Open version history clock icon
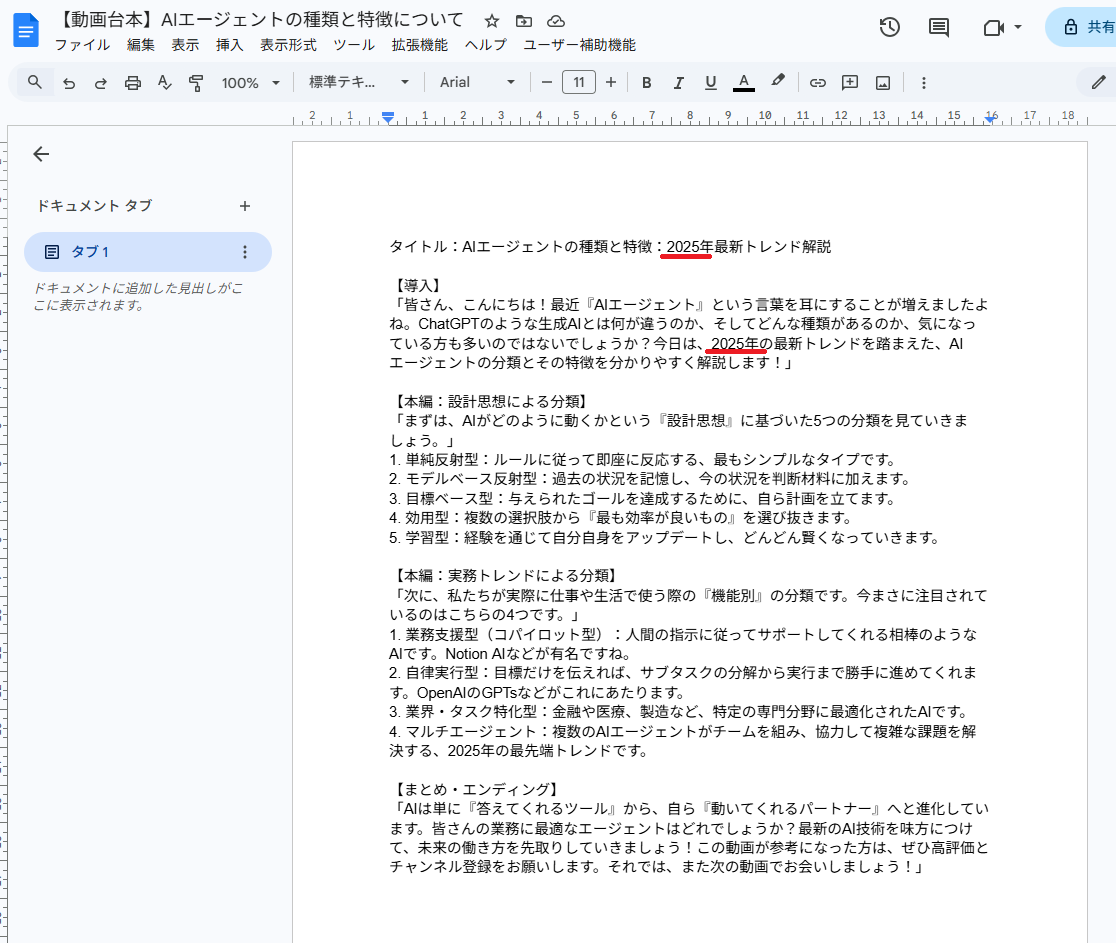 pos(889,27)
